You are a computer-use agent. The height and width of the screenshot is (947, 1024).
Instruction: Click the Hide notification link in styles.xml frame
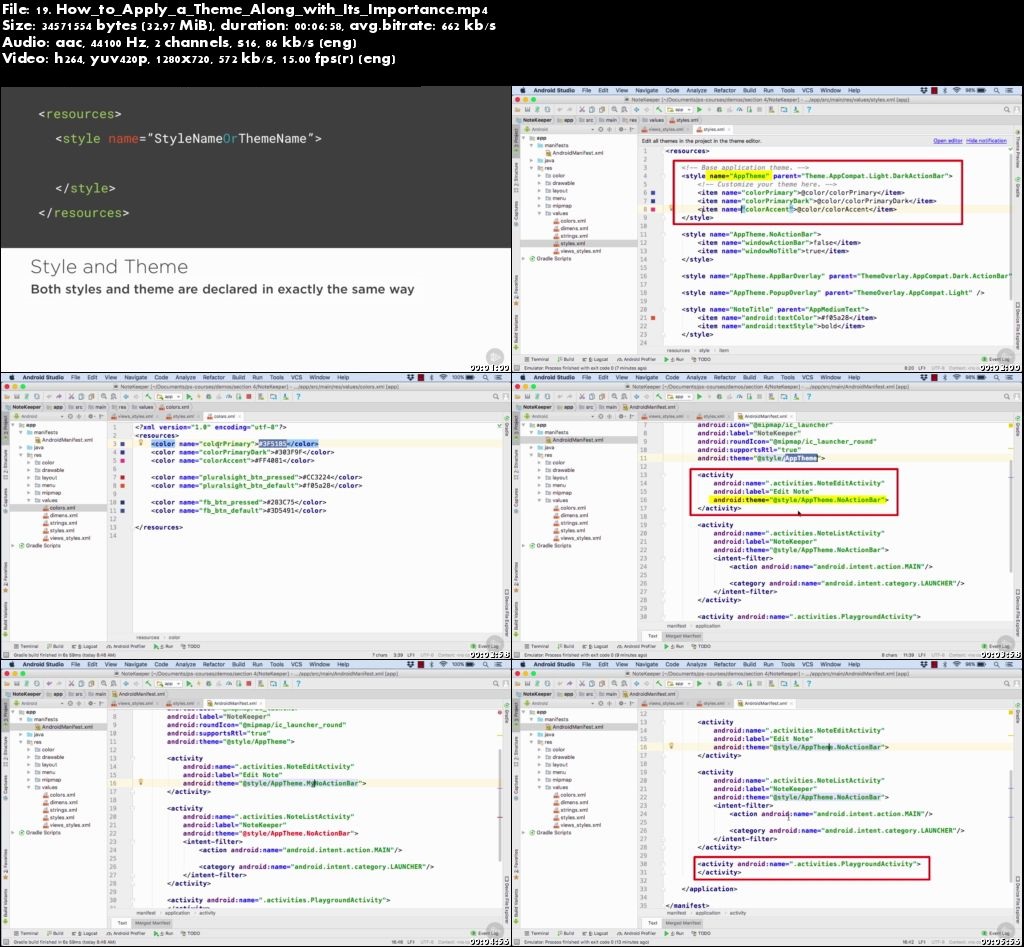(987, 140)
